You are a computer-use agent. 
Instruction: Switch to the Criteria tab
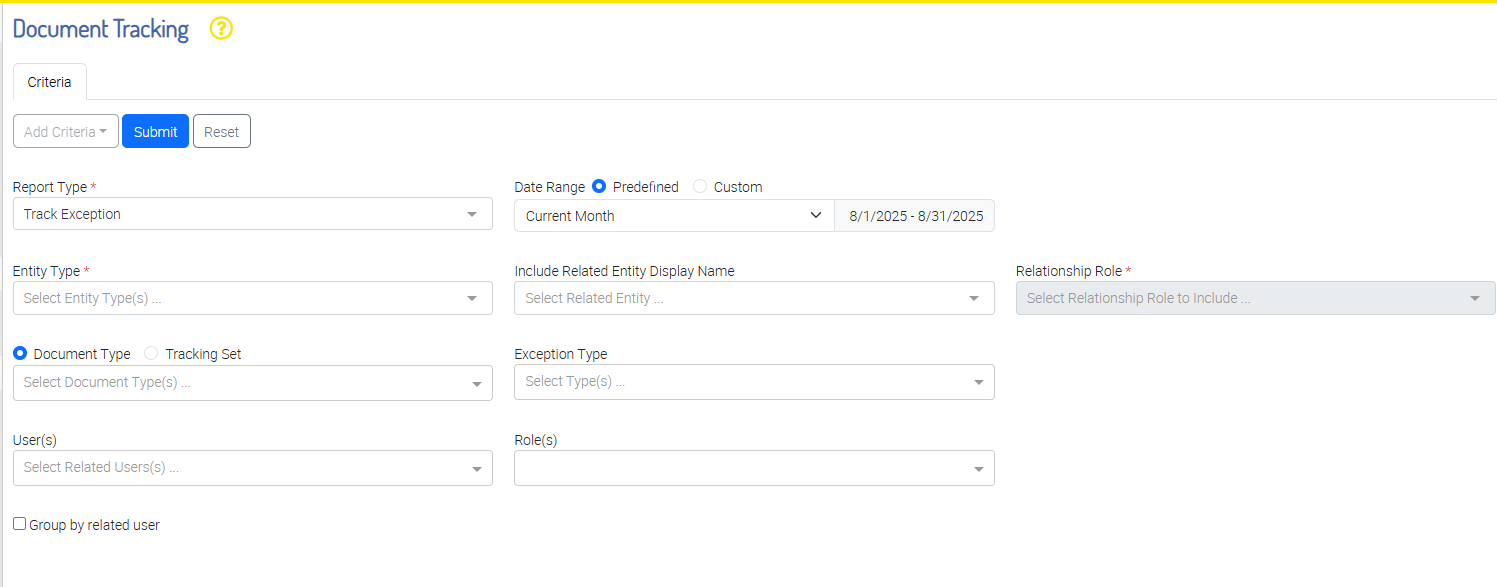click(x=50, y=82)
